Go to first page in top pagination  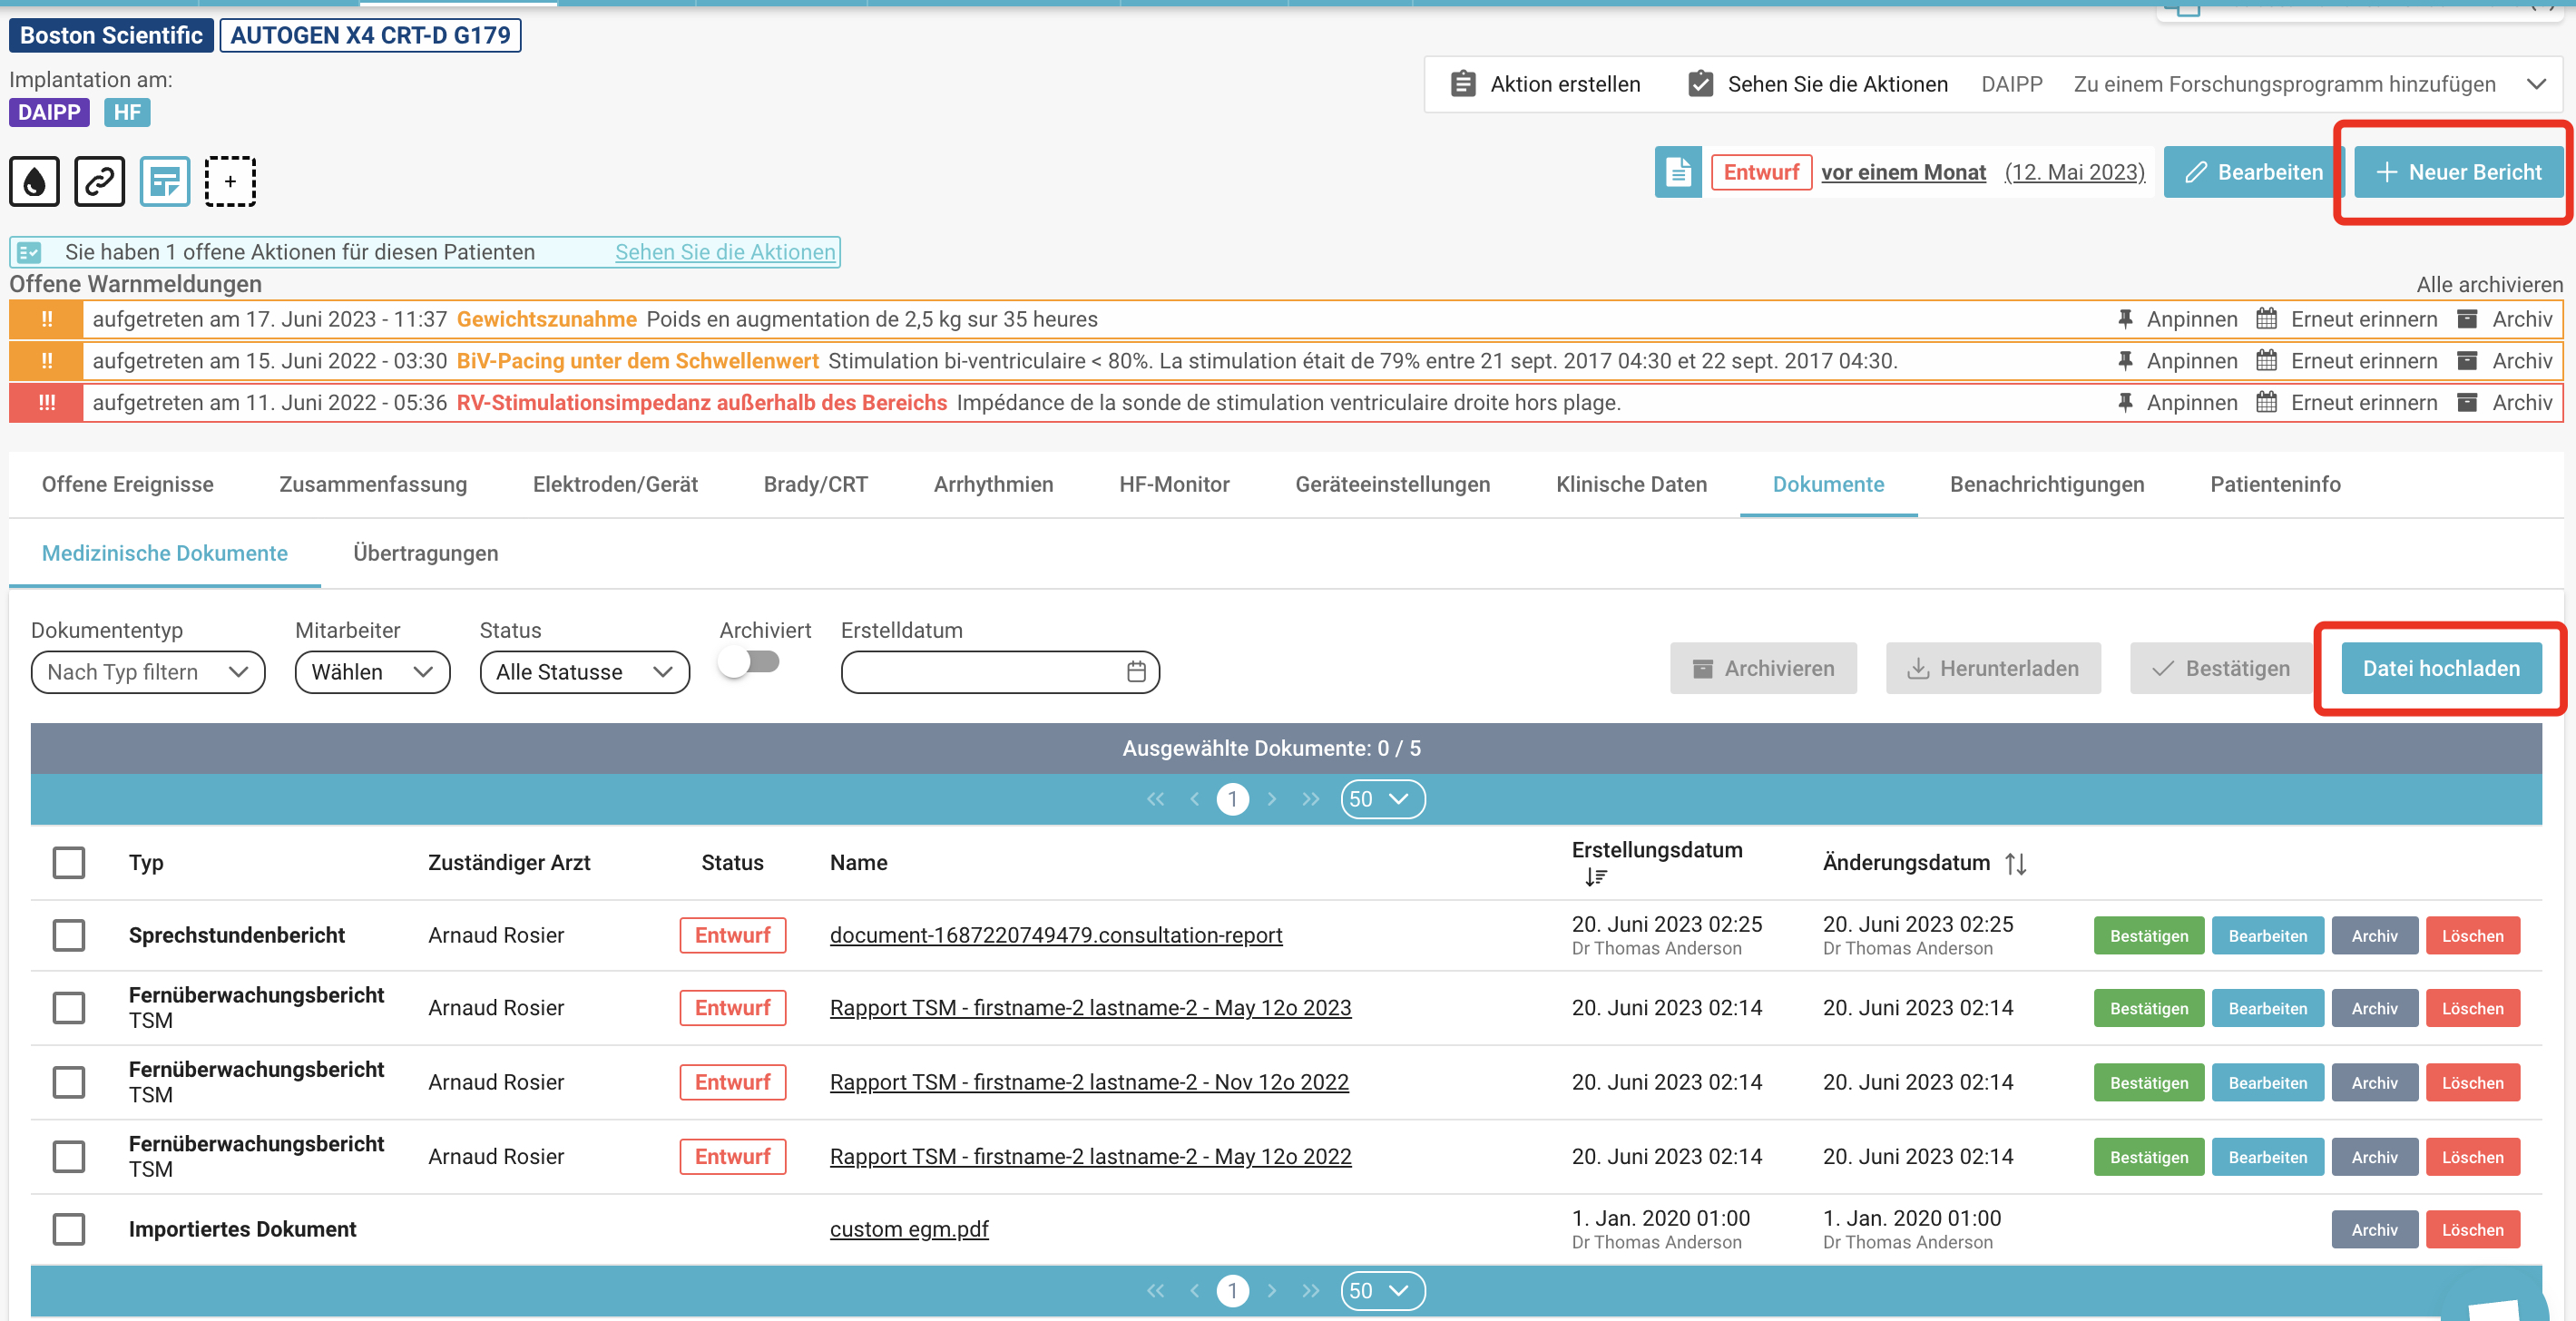(x=1155, y=799)
